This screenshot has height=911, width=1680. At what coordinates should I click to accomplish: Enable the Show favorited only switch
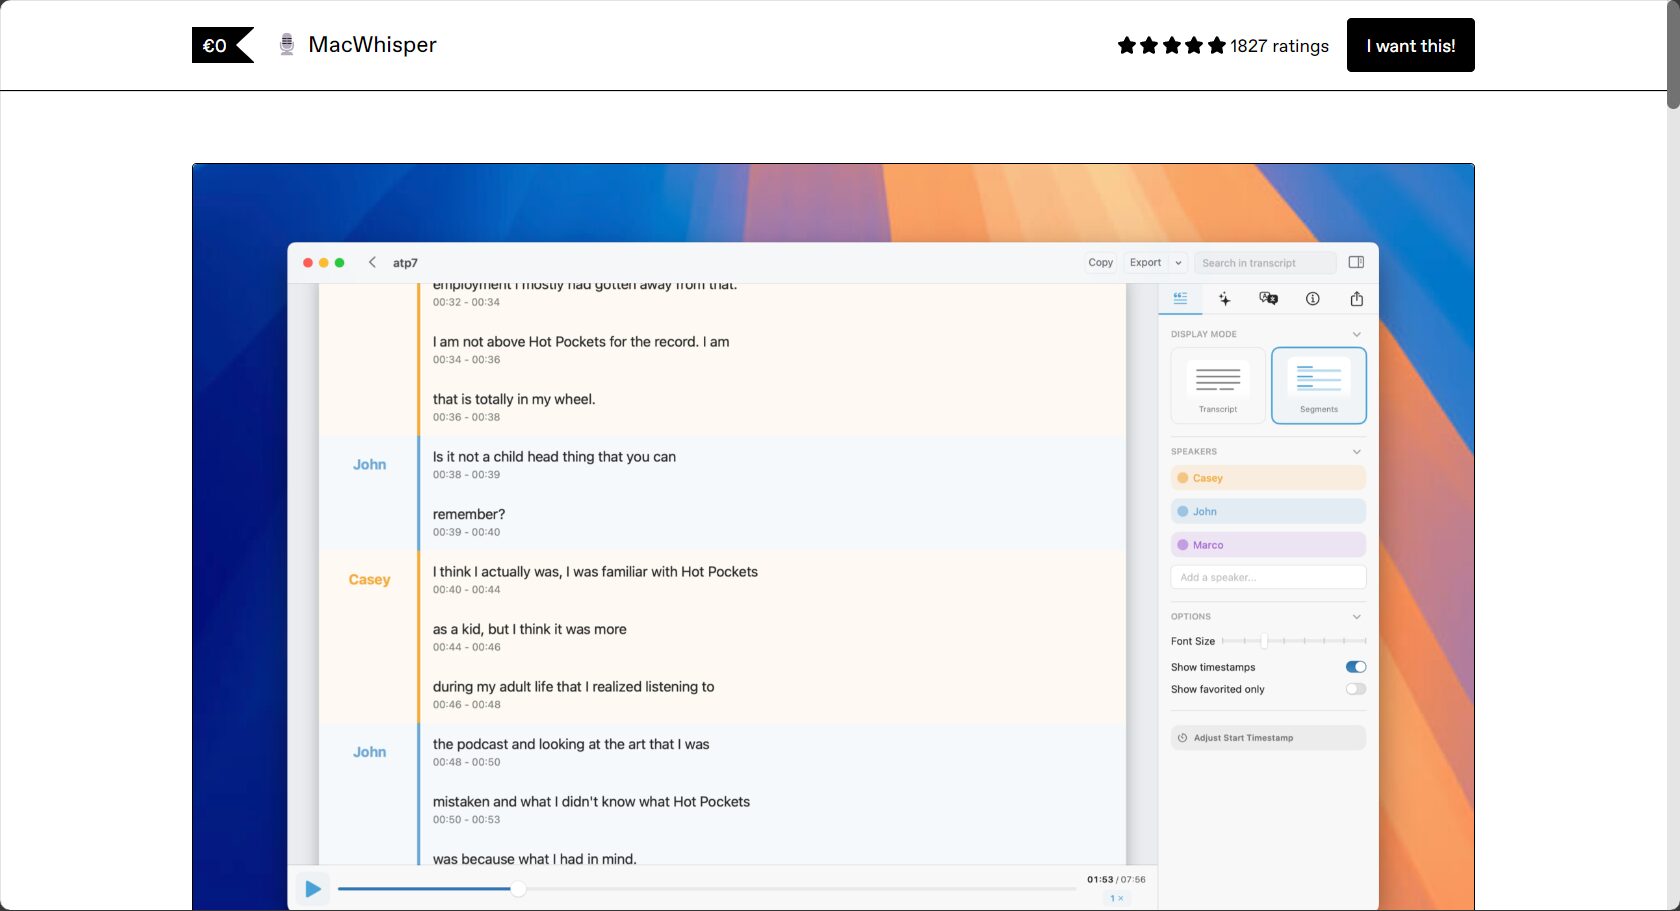[x=1356, y=689]
